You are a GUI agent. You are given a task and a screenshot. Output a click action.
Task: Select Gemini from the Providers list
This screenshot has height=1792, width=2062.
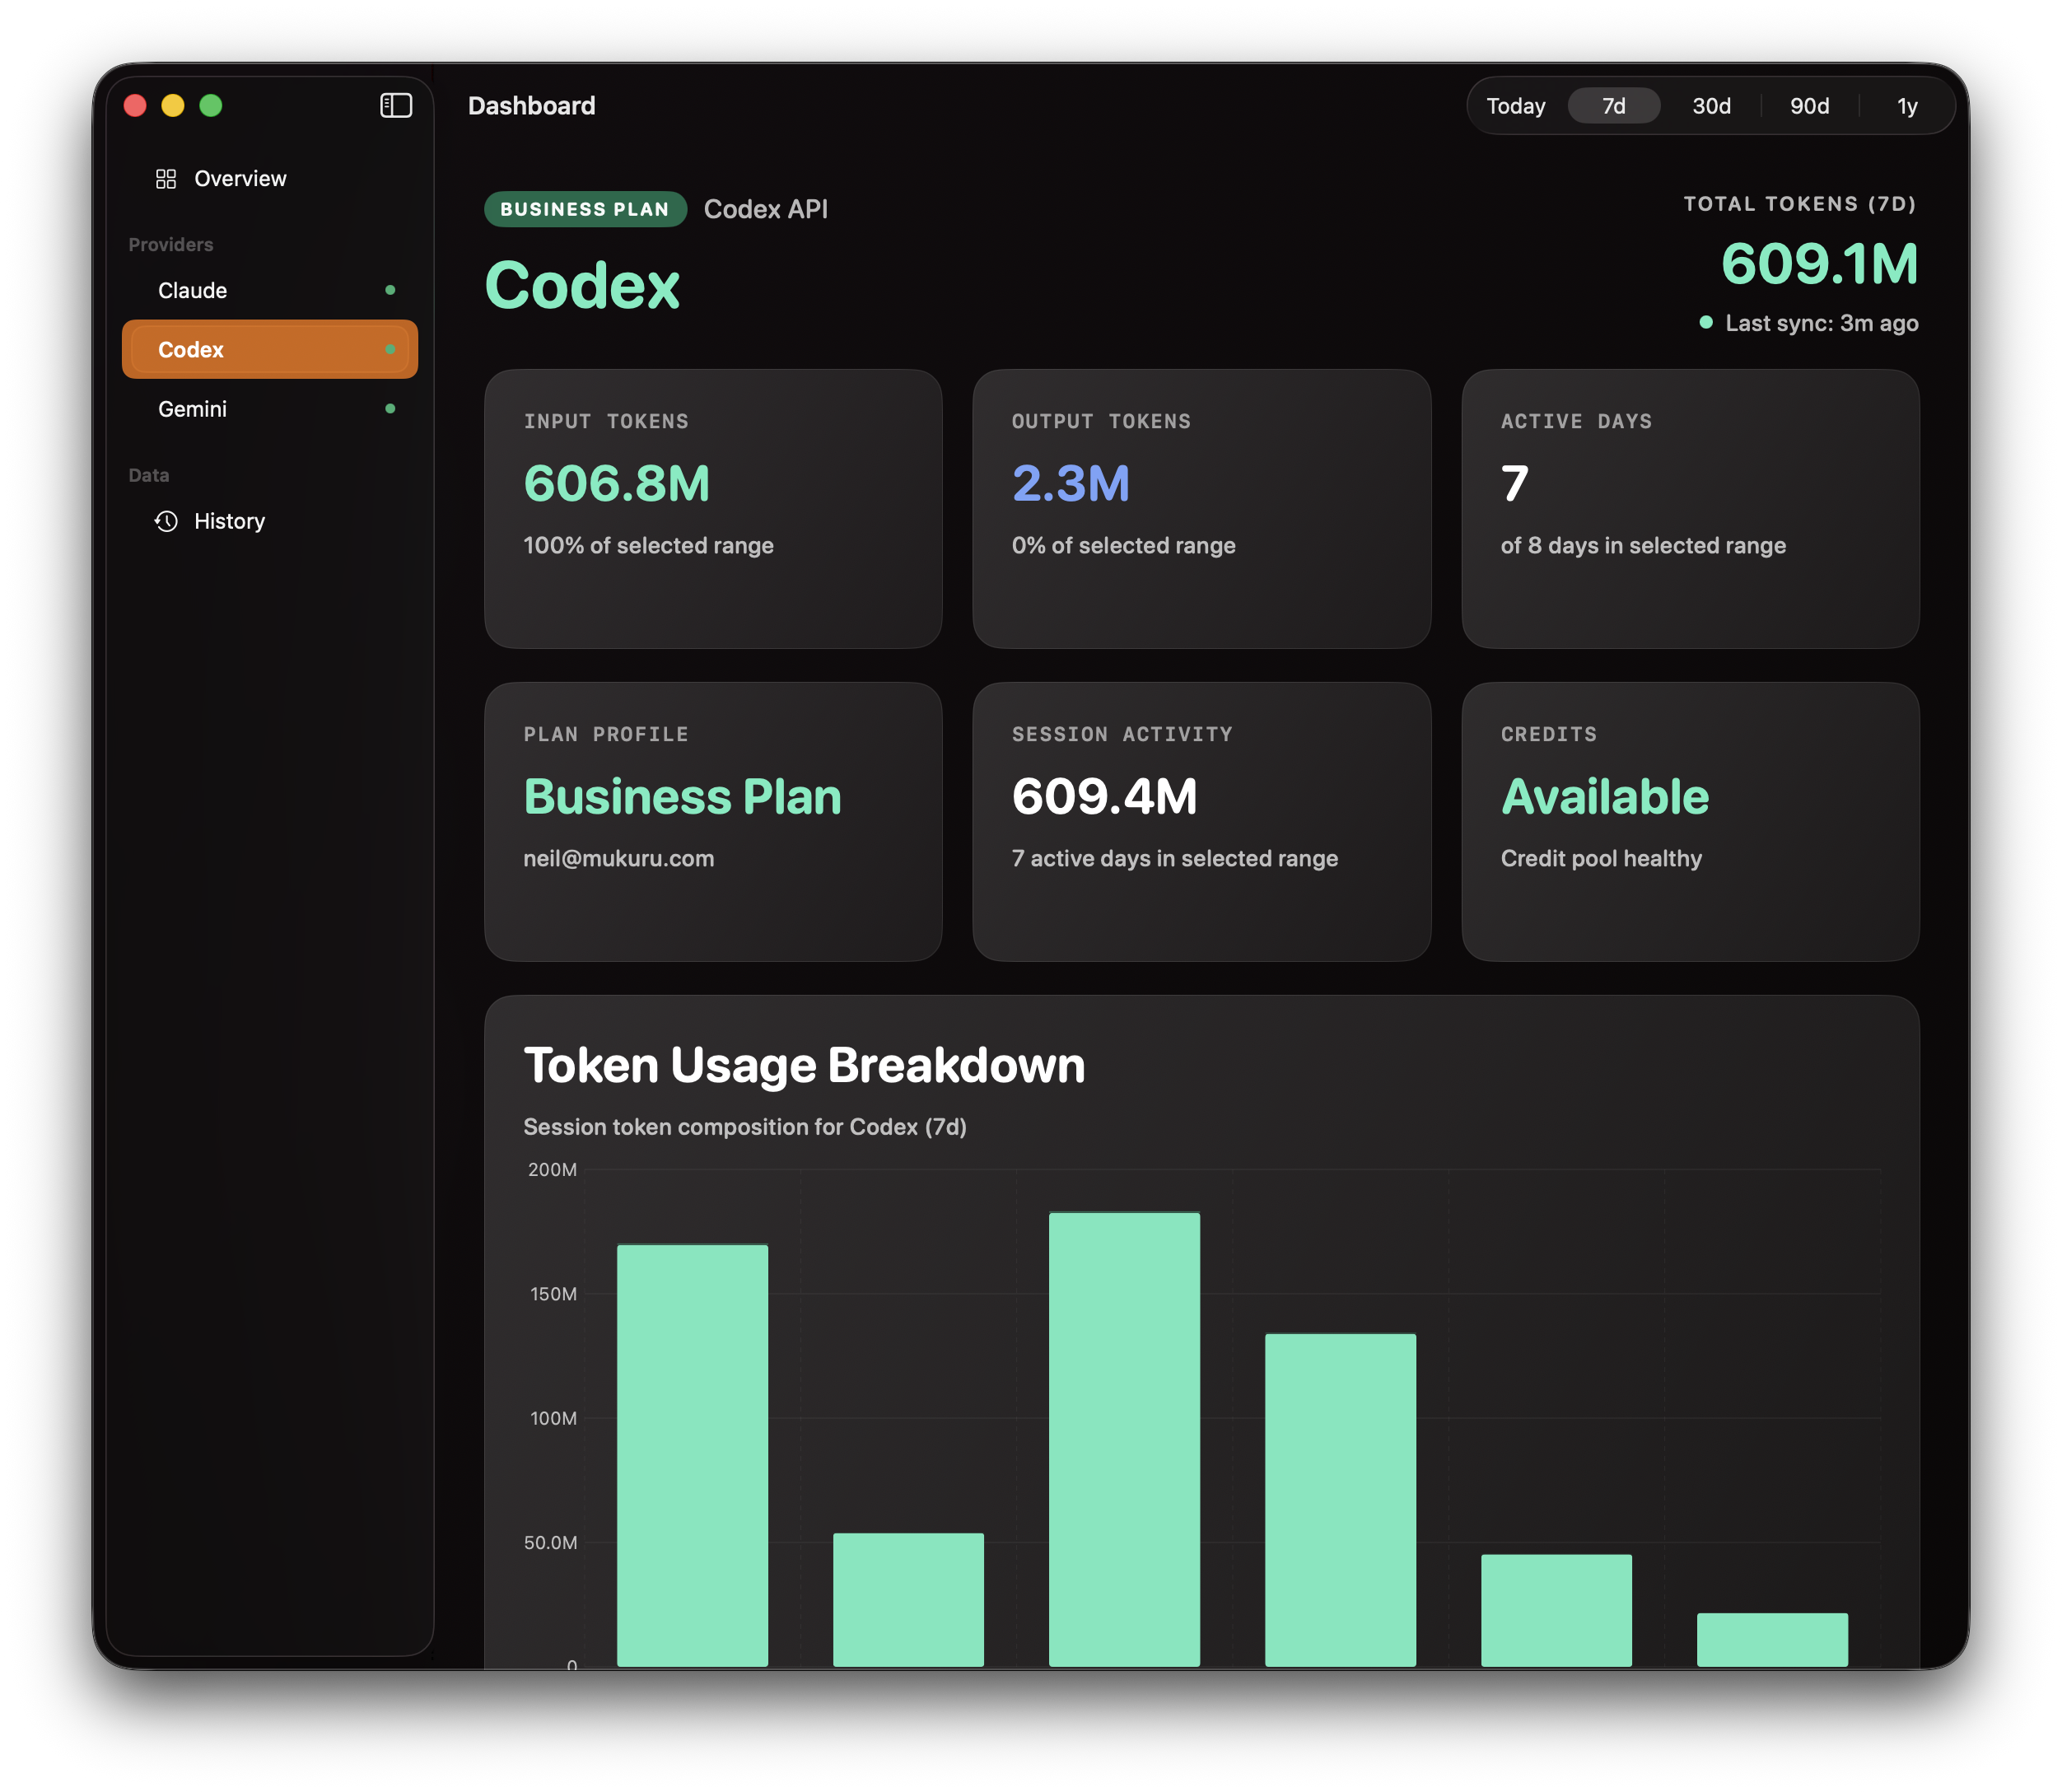[192, 408]
